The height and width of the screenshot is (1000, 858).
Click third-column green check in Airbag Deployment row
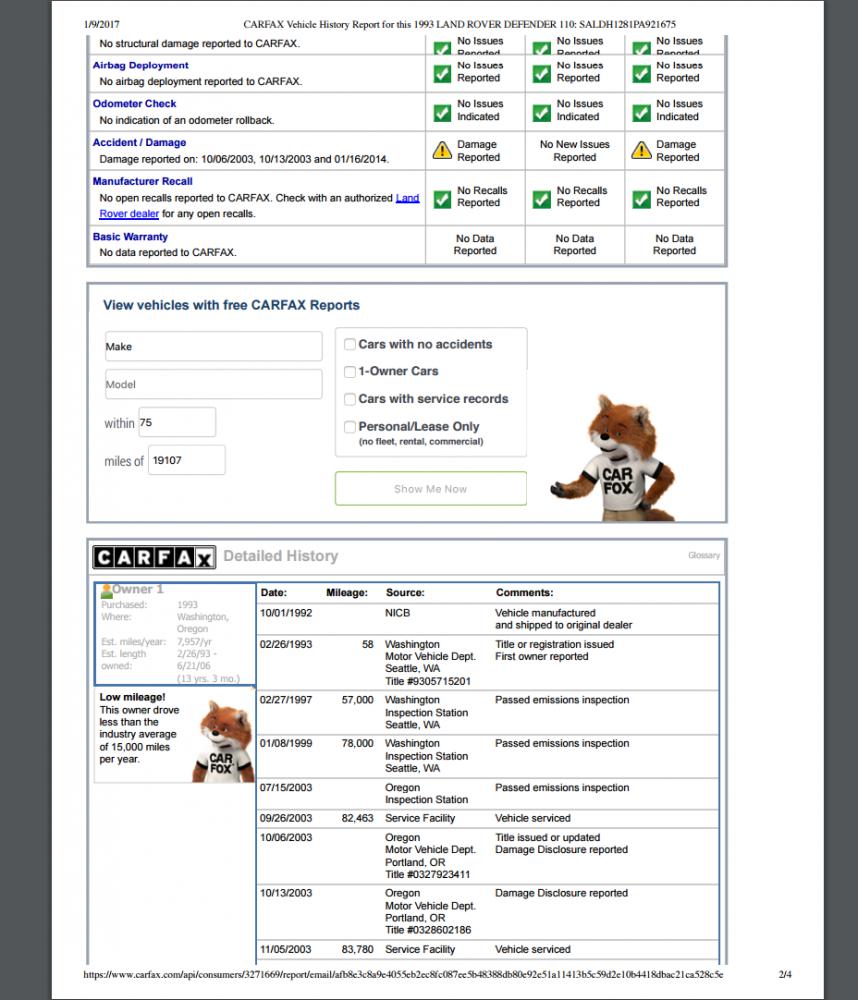click(x=641, y=74)
